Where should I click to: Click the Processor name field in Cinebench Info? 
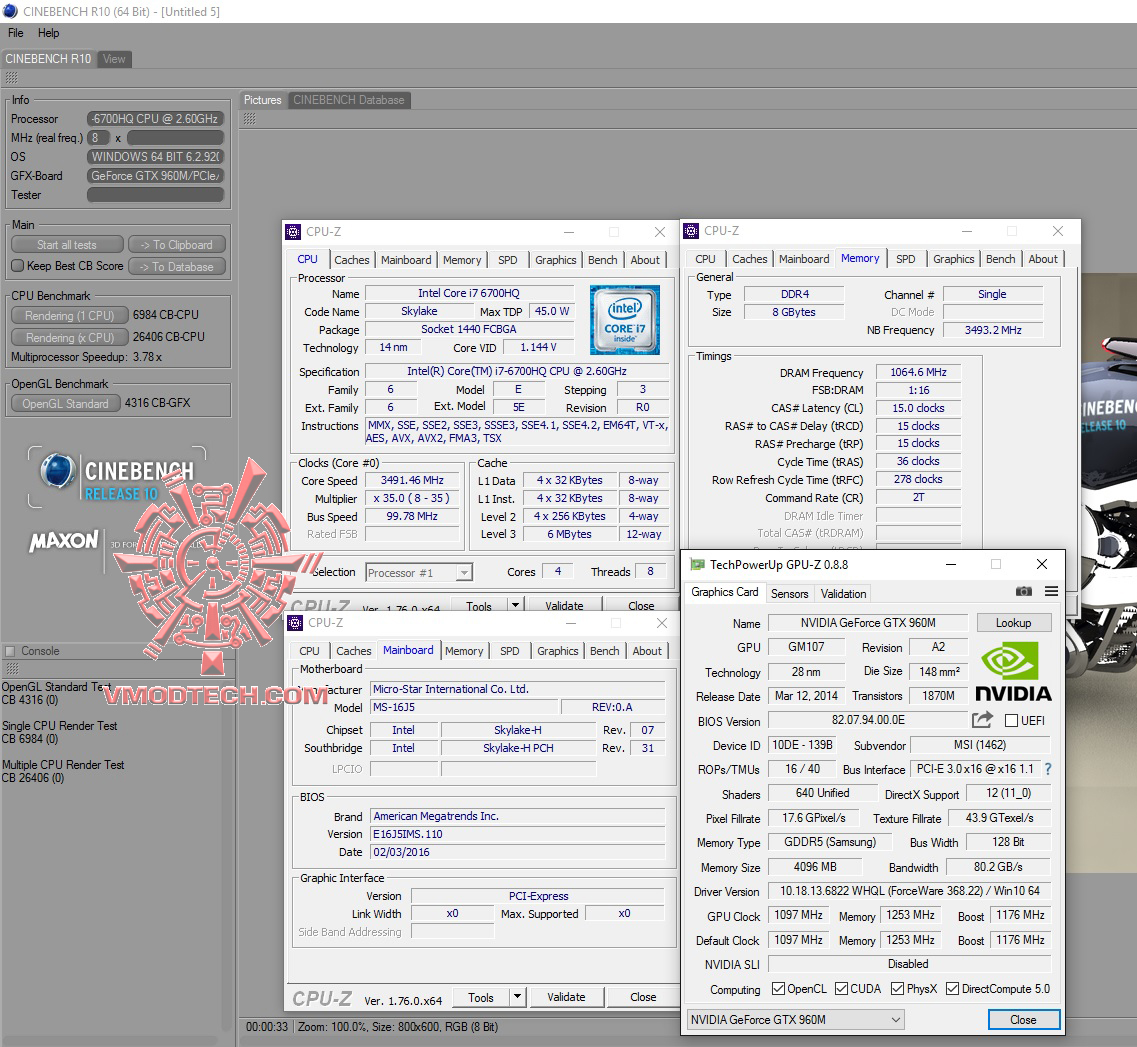click(x=155, y=118)
